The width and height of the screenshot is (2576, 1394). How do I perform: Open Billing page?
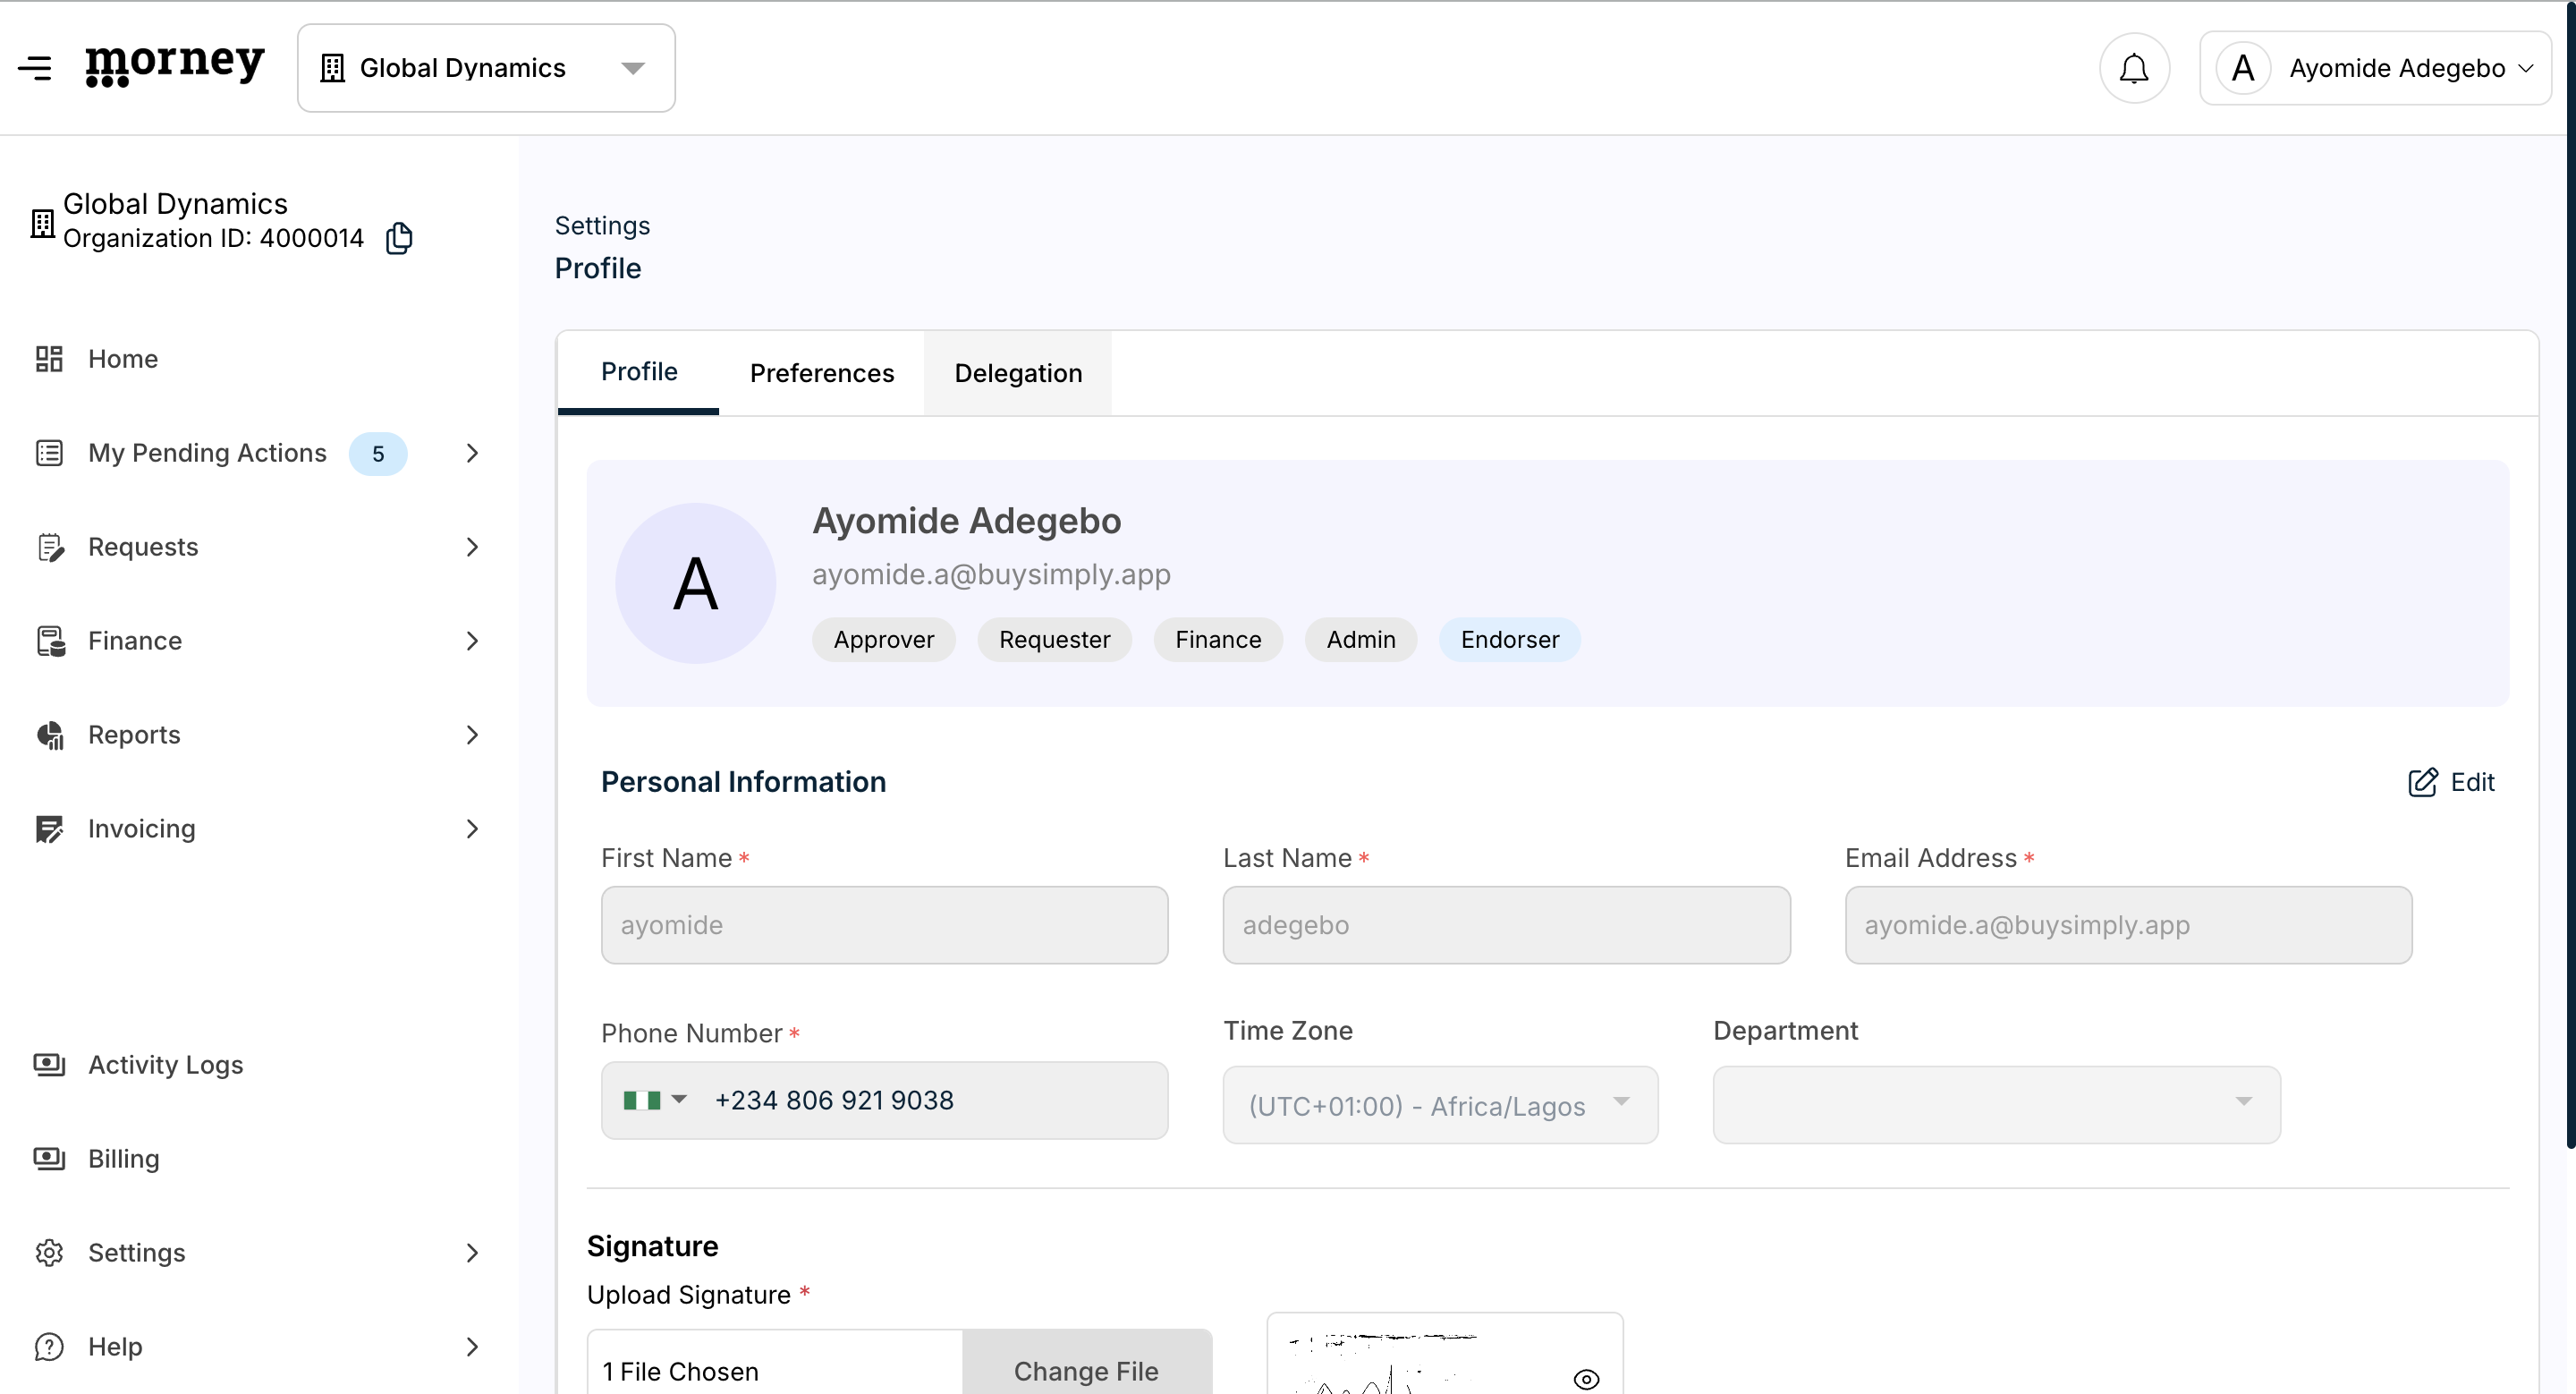pyautogui.click(x=124, y=1159)
